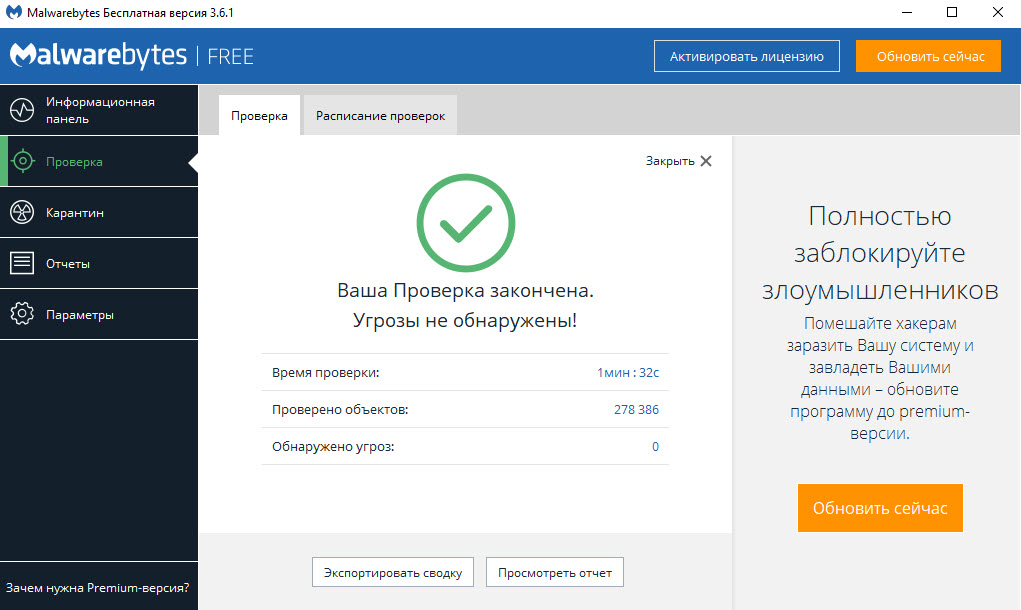Click Обновить сейчас button in promo panel
Viewport: 1021px width, 610px height.
[x=879, y=508]
